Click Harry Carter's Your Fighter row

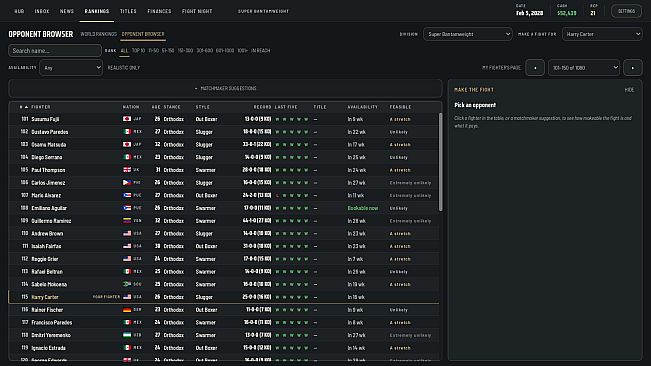[x=224, y=297]
